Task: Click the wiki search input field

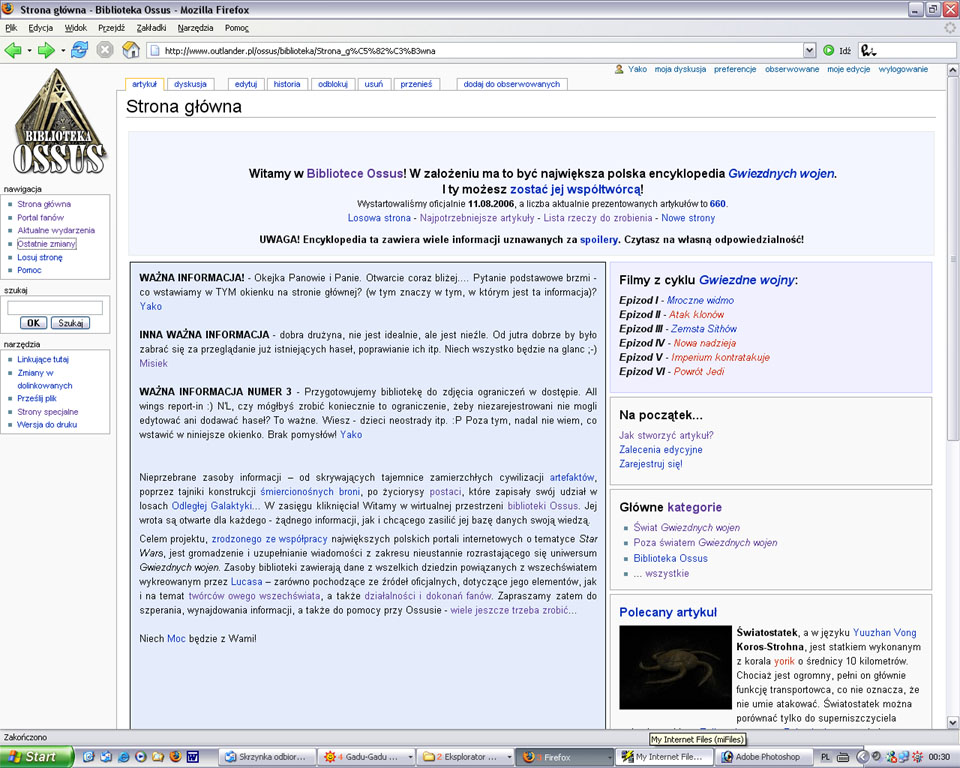Action: click(55, 307)
